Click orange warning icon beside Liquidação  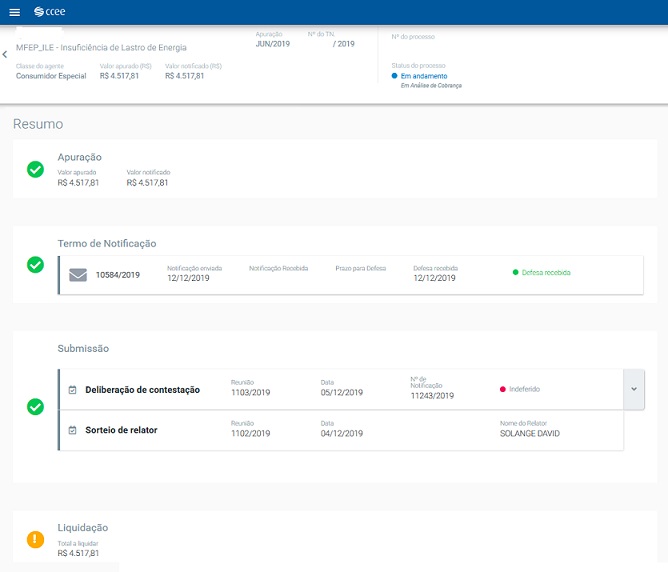pyautogui.click(x=35, y=540)
